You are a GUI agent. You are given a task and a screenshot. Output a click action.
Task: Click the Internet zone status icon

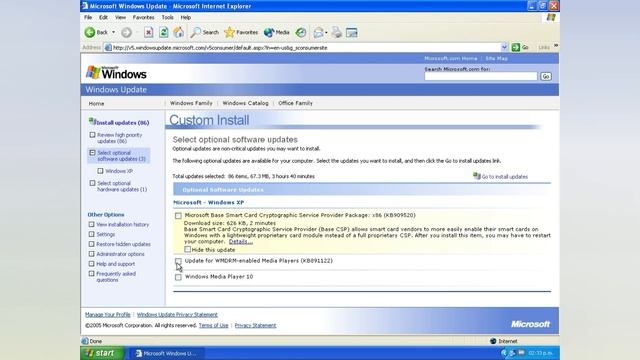click(x=493, y=341)
